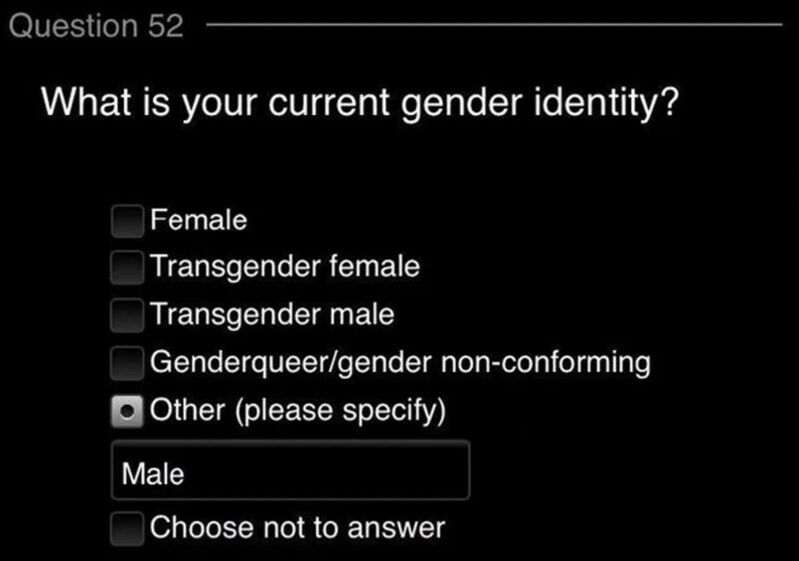799x561 pixels.
Task: Click the word 'identity?' in the question
Action: click(606, 103)
